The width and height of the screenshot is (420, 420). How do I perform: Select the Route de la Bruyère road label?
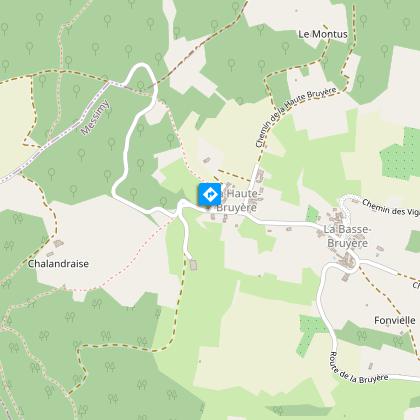(358, 369)
